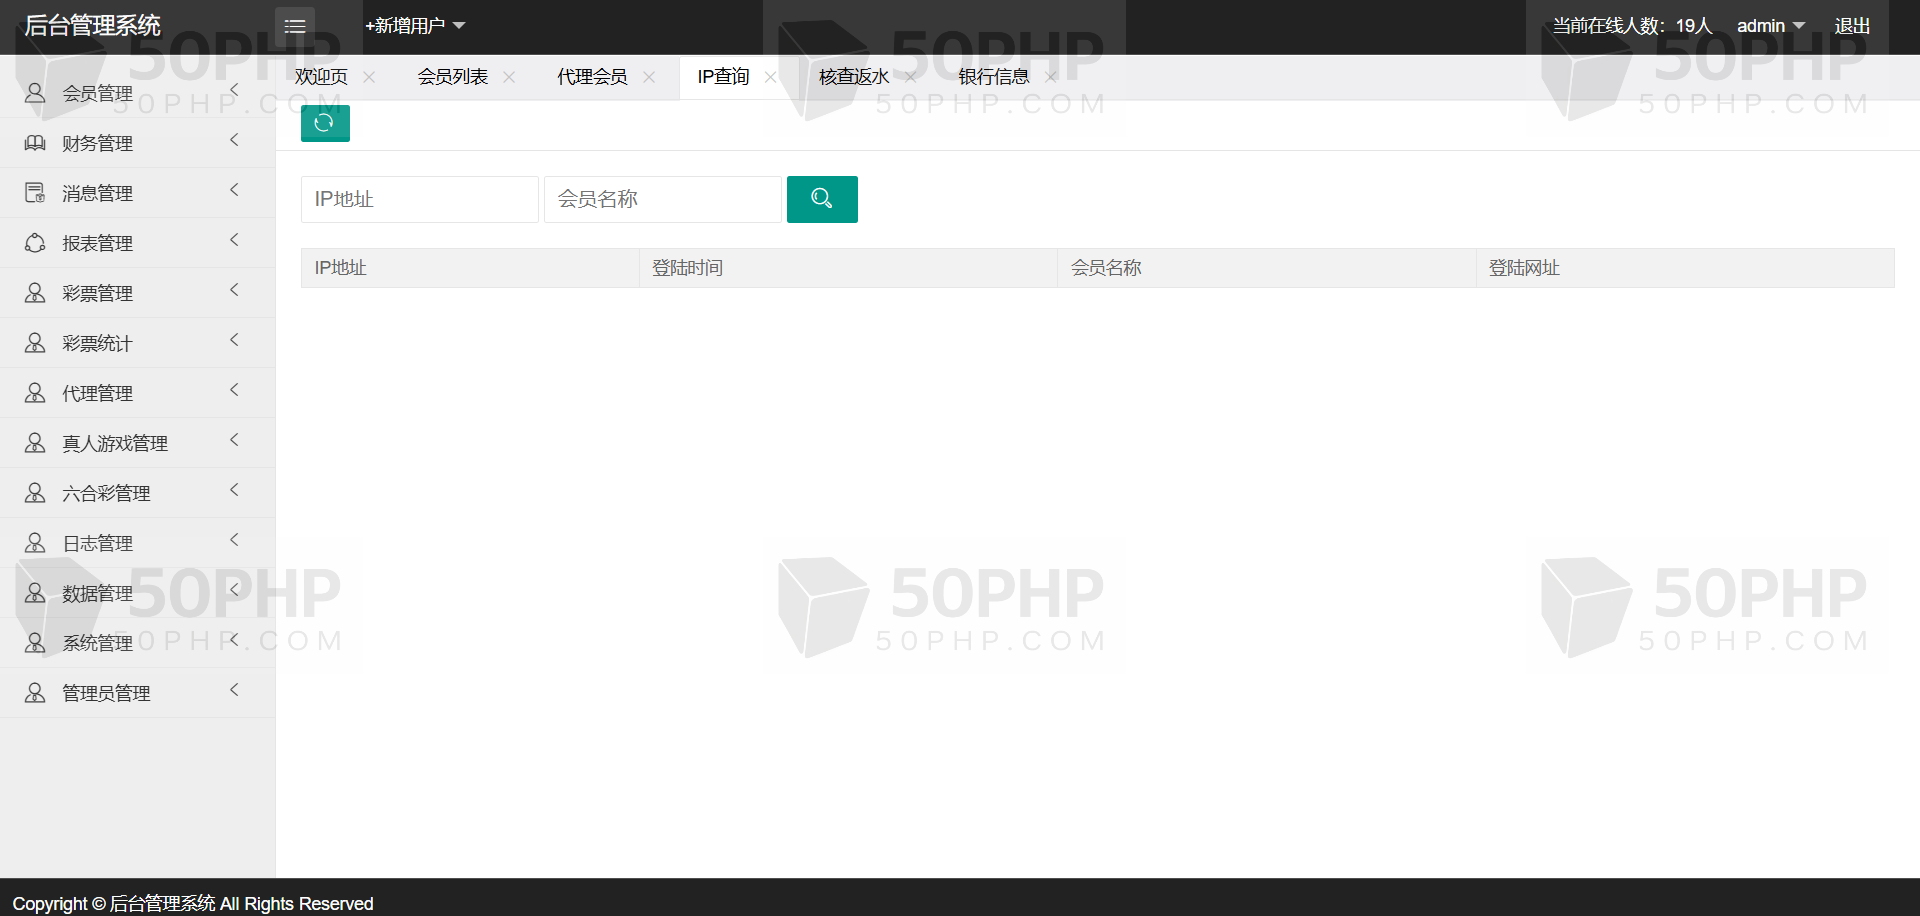The image size is (1920, 916).
Task: Open the +新增用户 dropdown
Action: point(414,26)
